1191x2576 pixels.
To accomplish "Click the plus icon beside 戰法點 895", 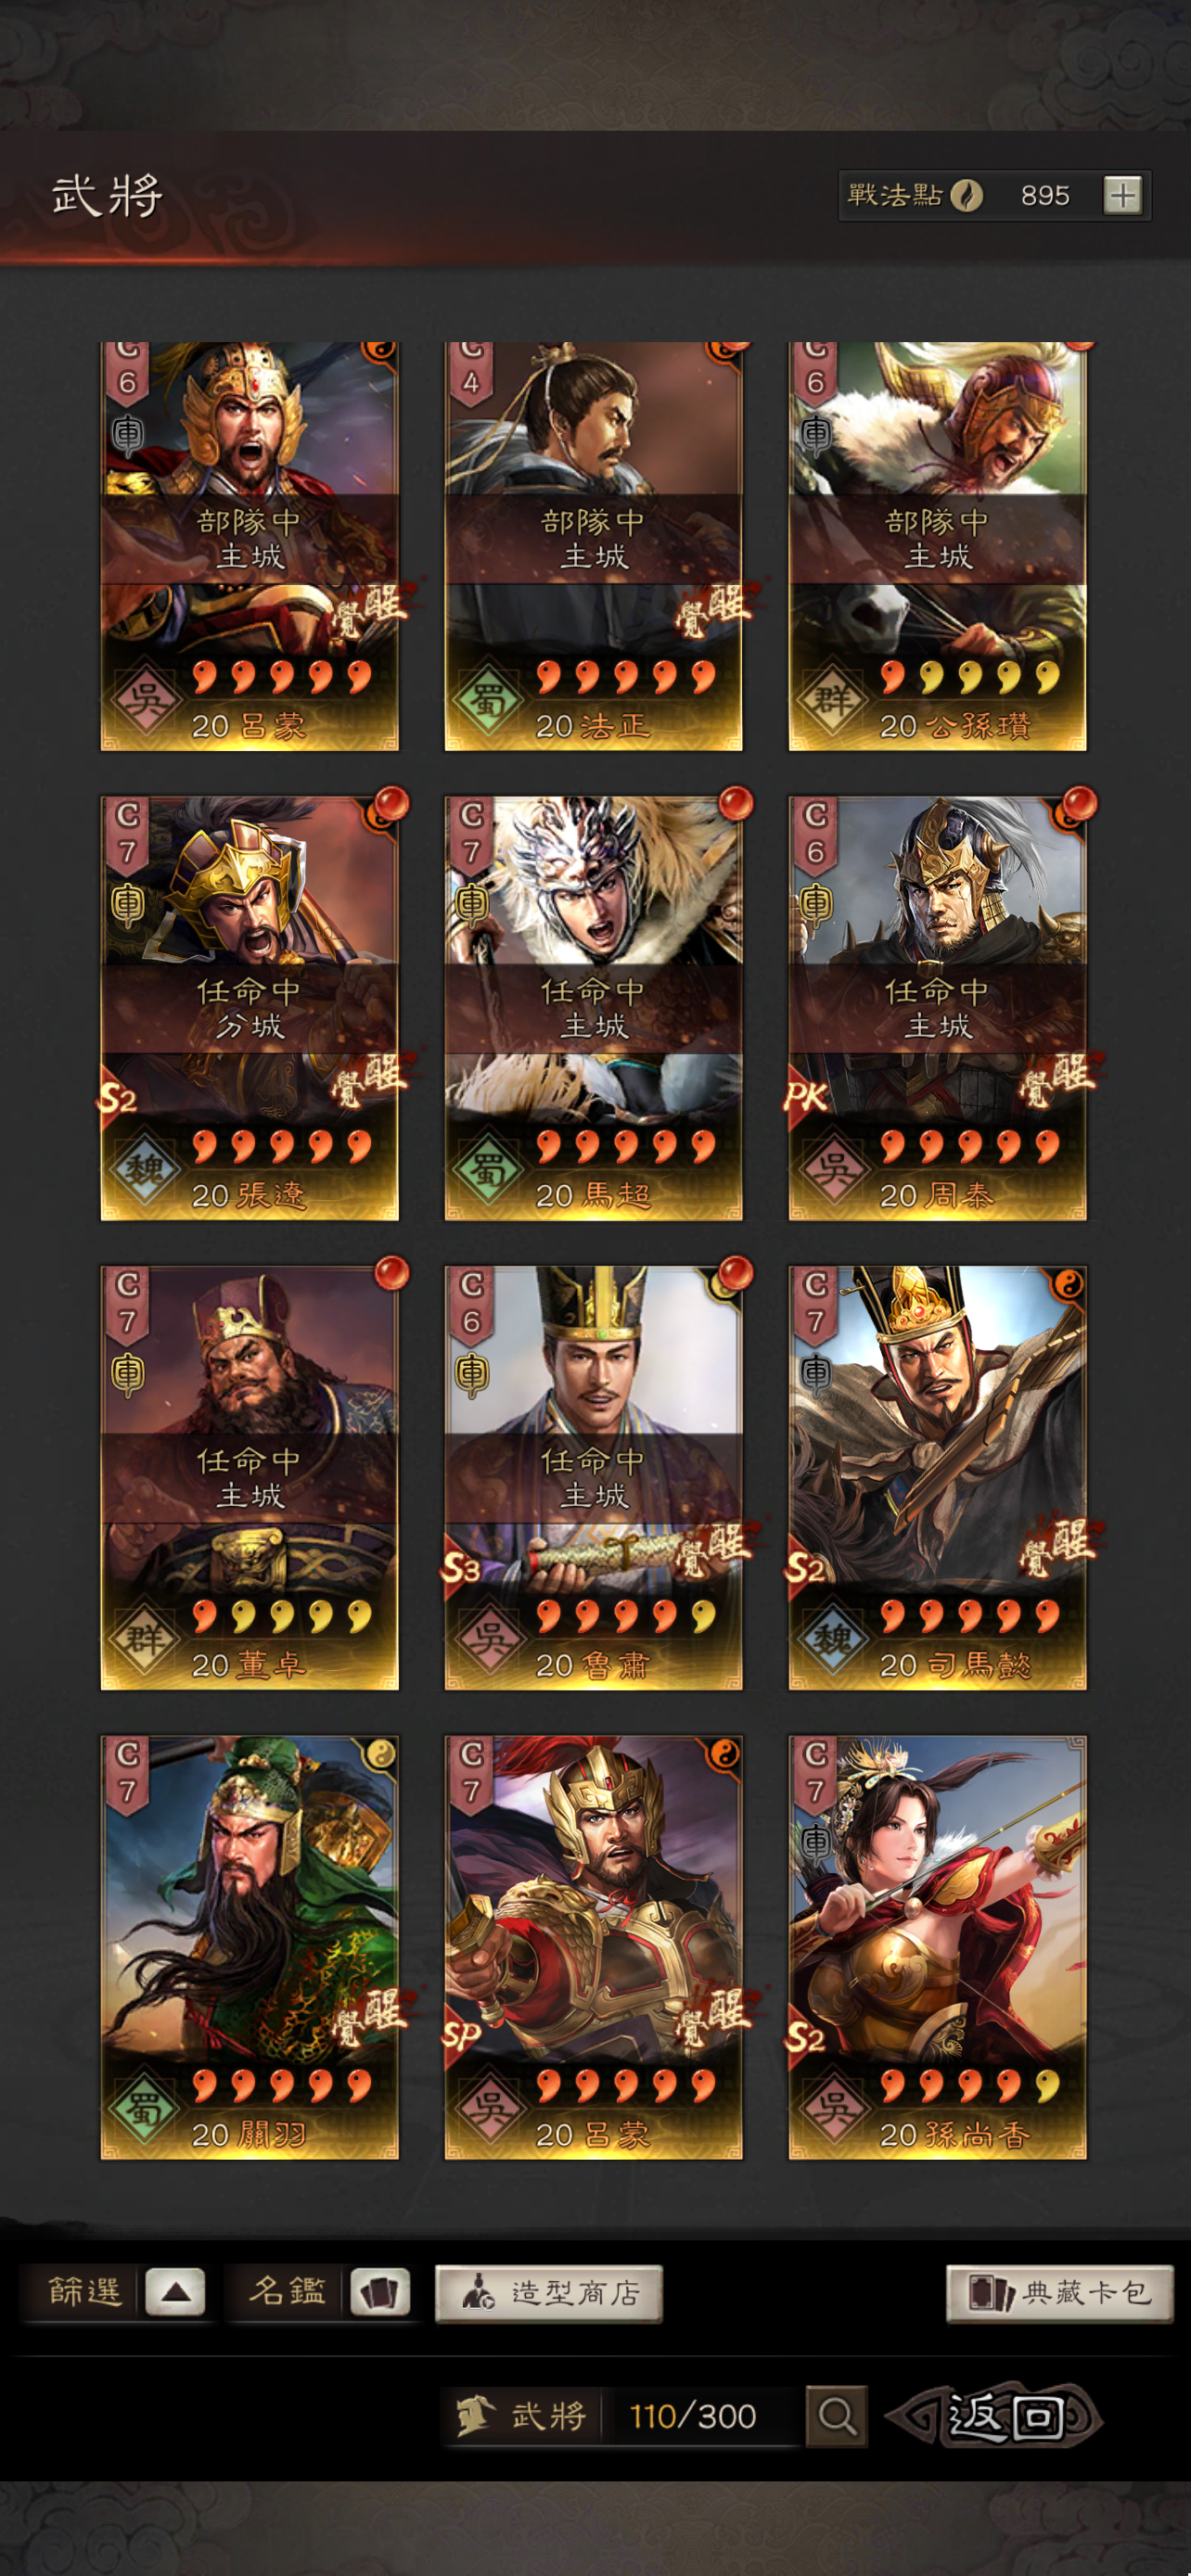I will coord(1122,195).
